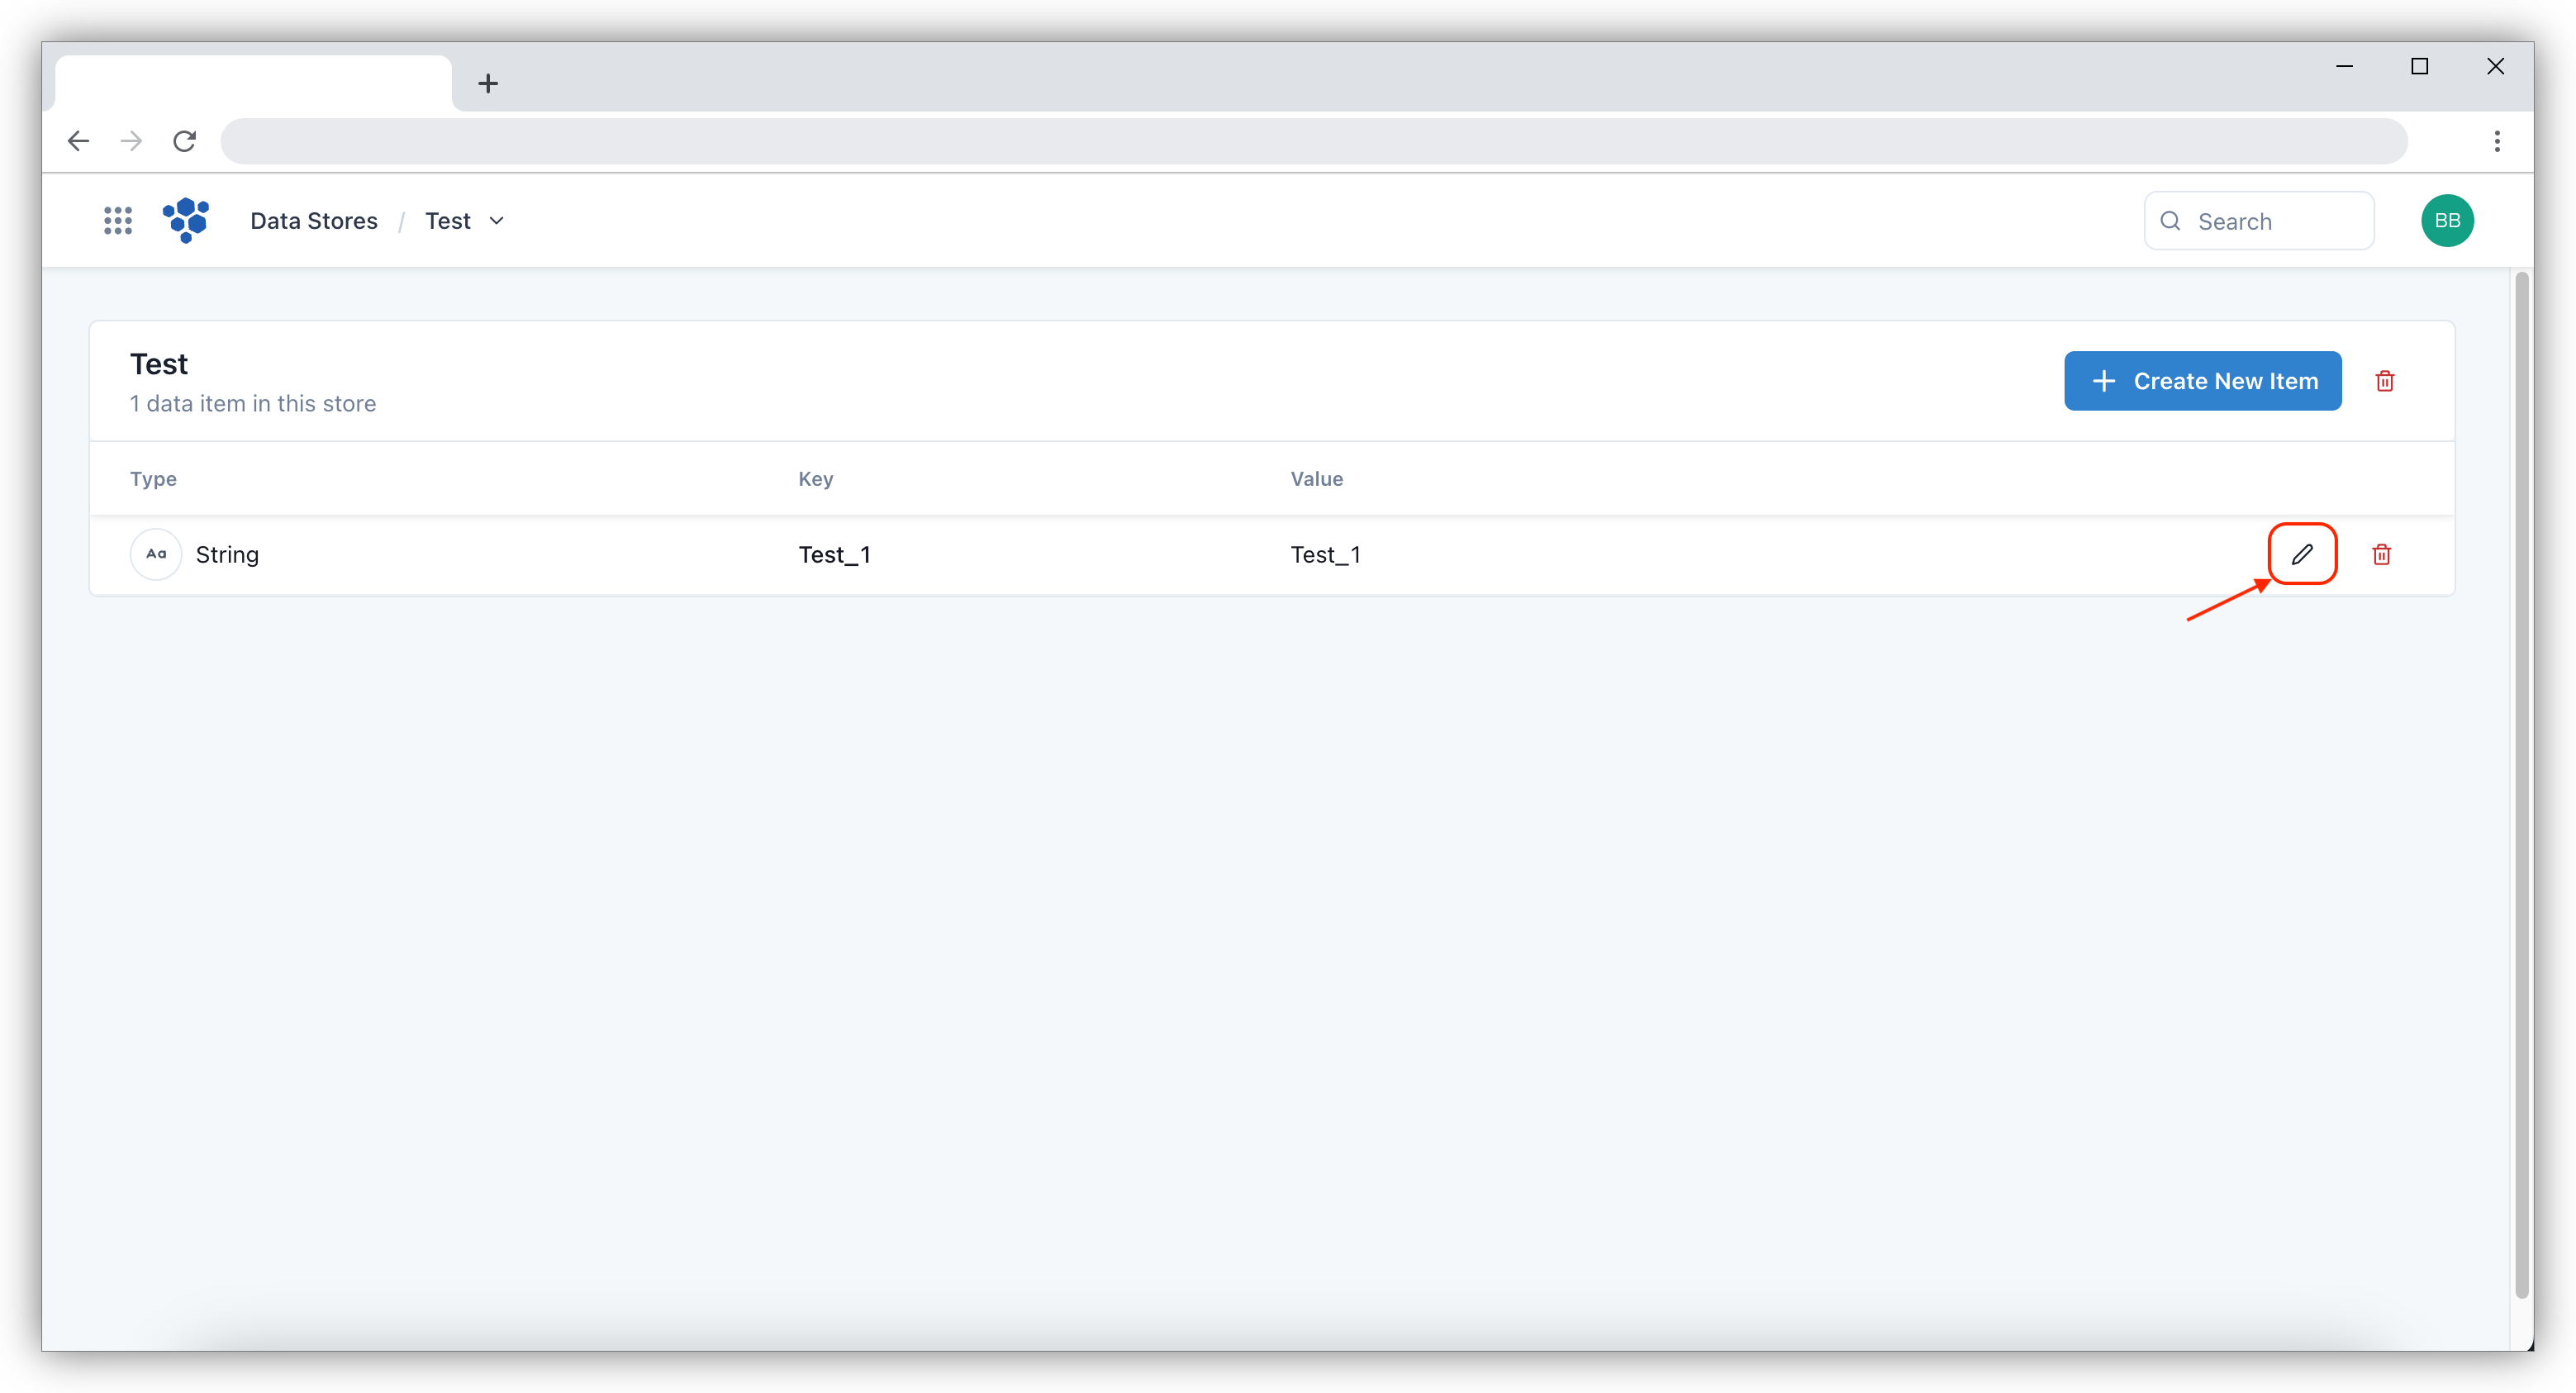The width and height of the screenshot is (2576, 1393).
Task: Click the Type column header
Action: pyautogui.click(x=153, y=479)
